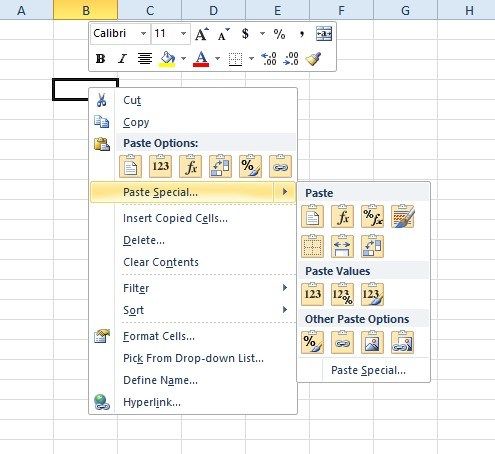Toggle Italic in mini toolbar
Image resolution: width=495 pixels, height=454 pixels.
pyautogui.click(x=122, y=59)
